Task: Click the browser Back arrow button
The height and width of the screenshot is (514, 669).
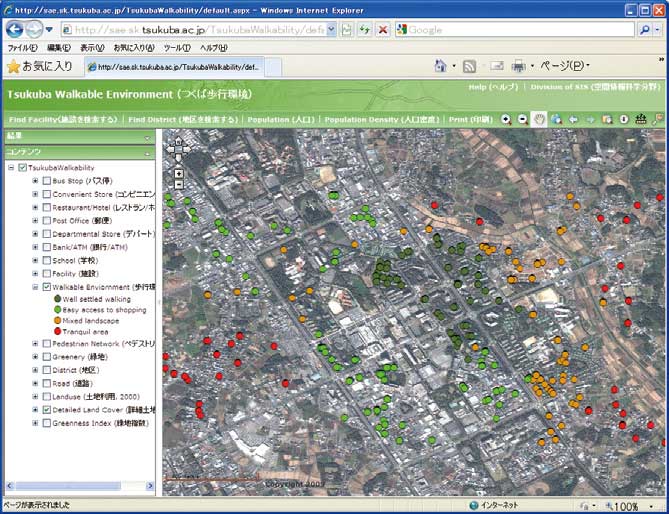Action: point(15,29)
